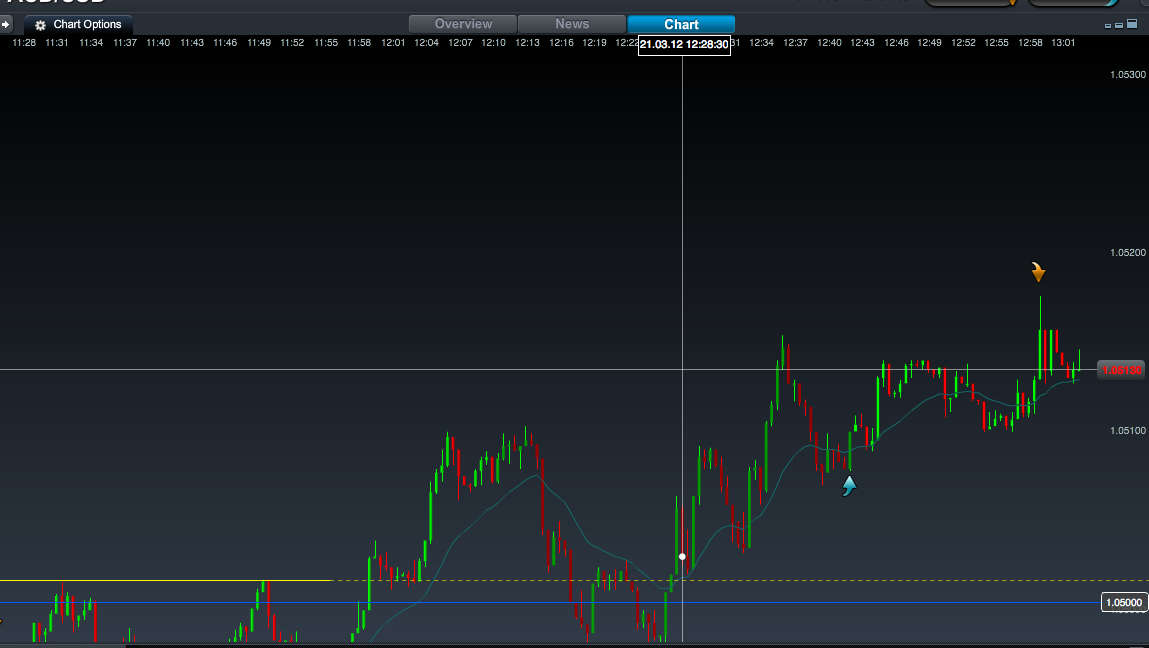Click the 12:19 time axis label
The height and width of the screenshot is (648, 1149).
pyautogui.click(x=594, y=43)
